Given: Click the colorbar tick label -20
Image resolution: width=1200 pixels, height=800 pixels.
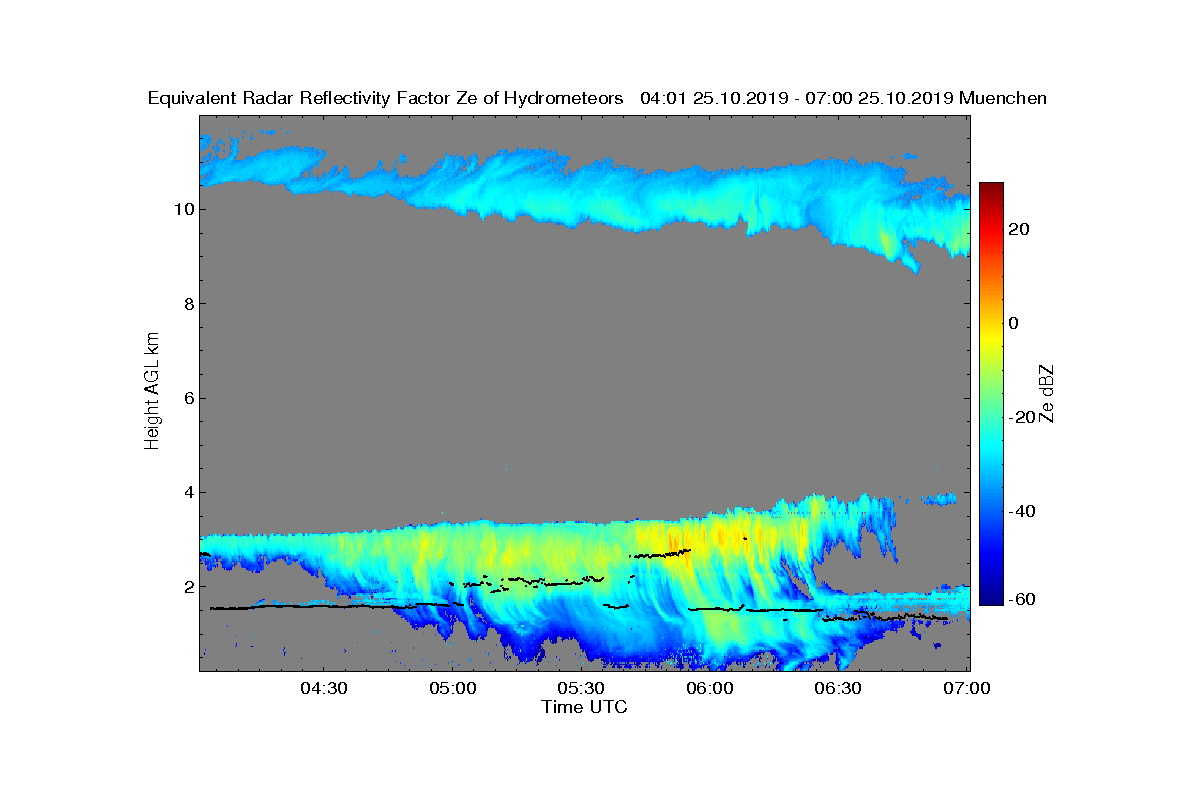Looking at the screenshot, I should [1023, 417].
